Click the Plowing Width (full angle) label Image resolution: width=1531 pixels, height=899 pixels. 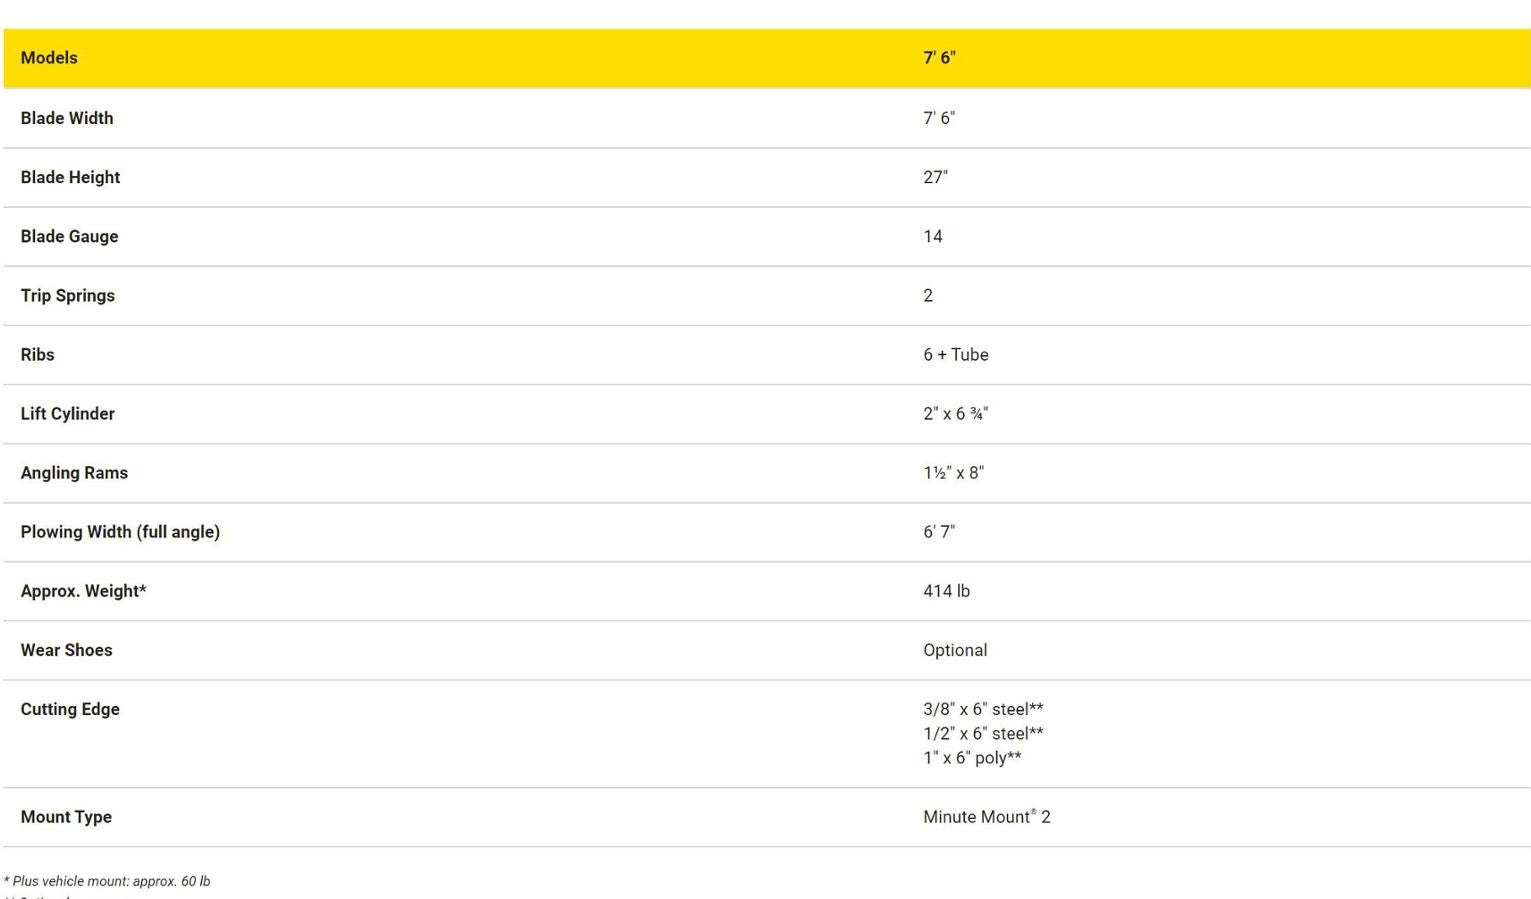[120, 531]
